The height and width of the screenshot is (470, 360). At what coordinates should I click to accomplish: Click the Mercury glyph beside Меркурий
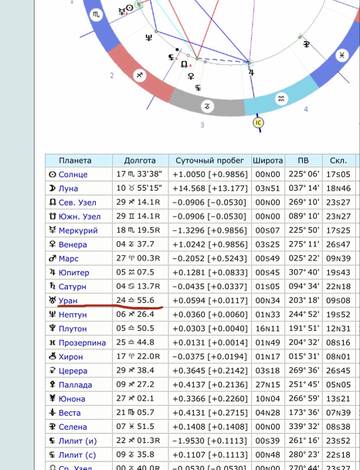tap(52, 230)
